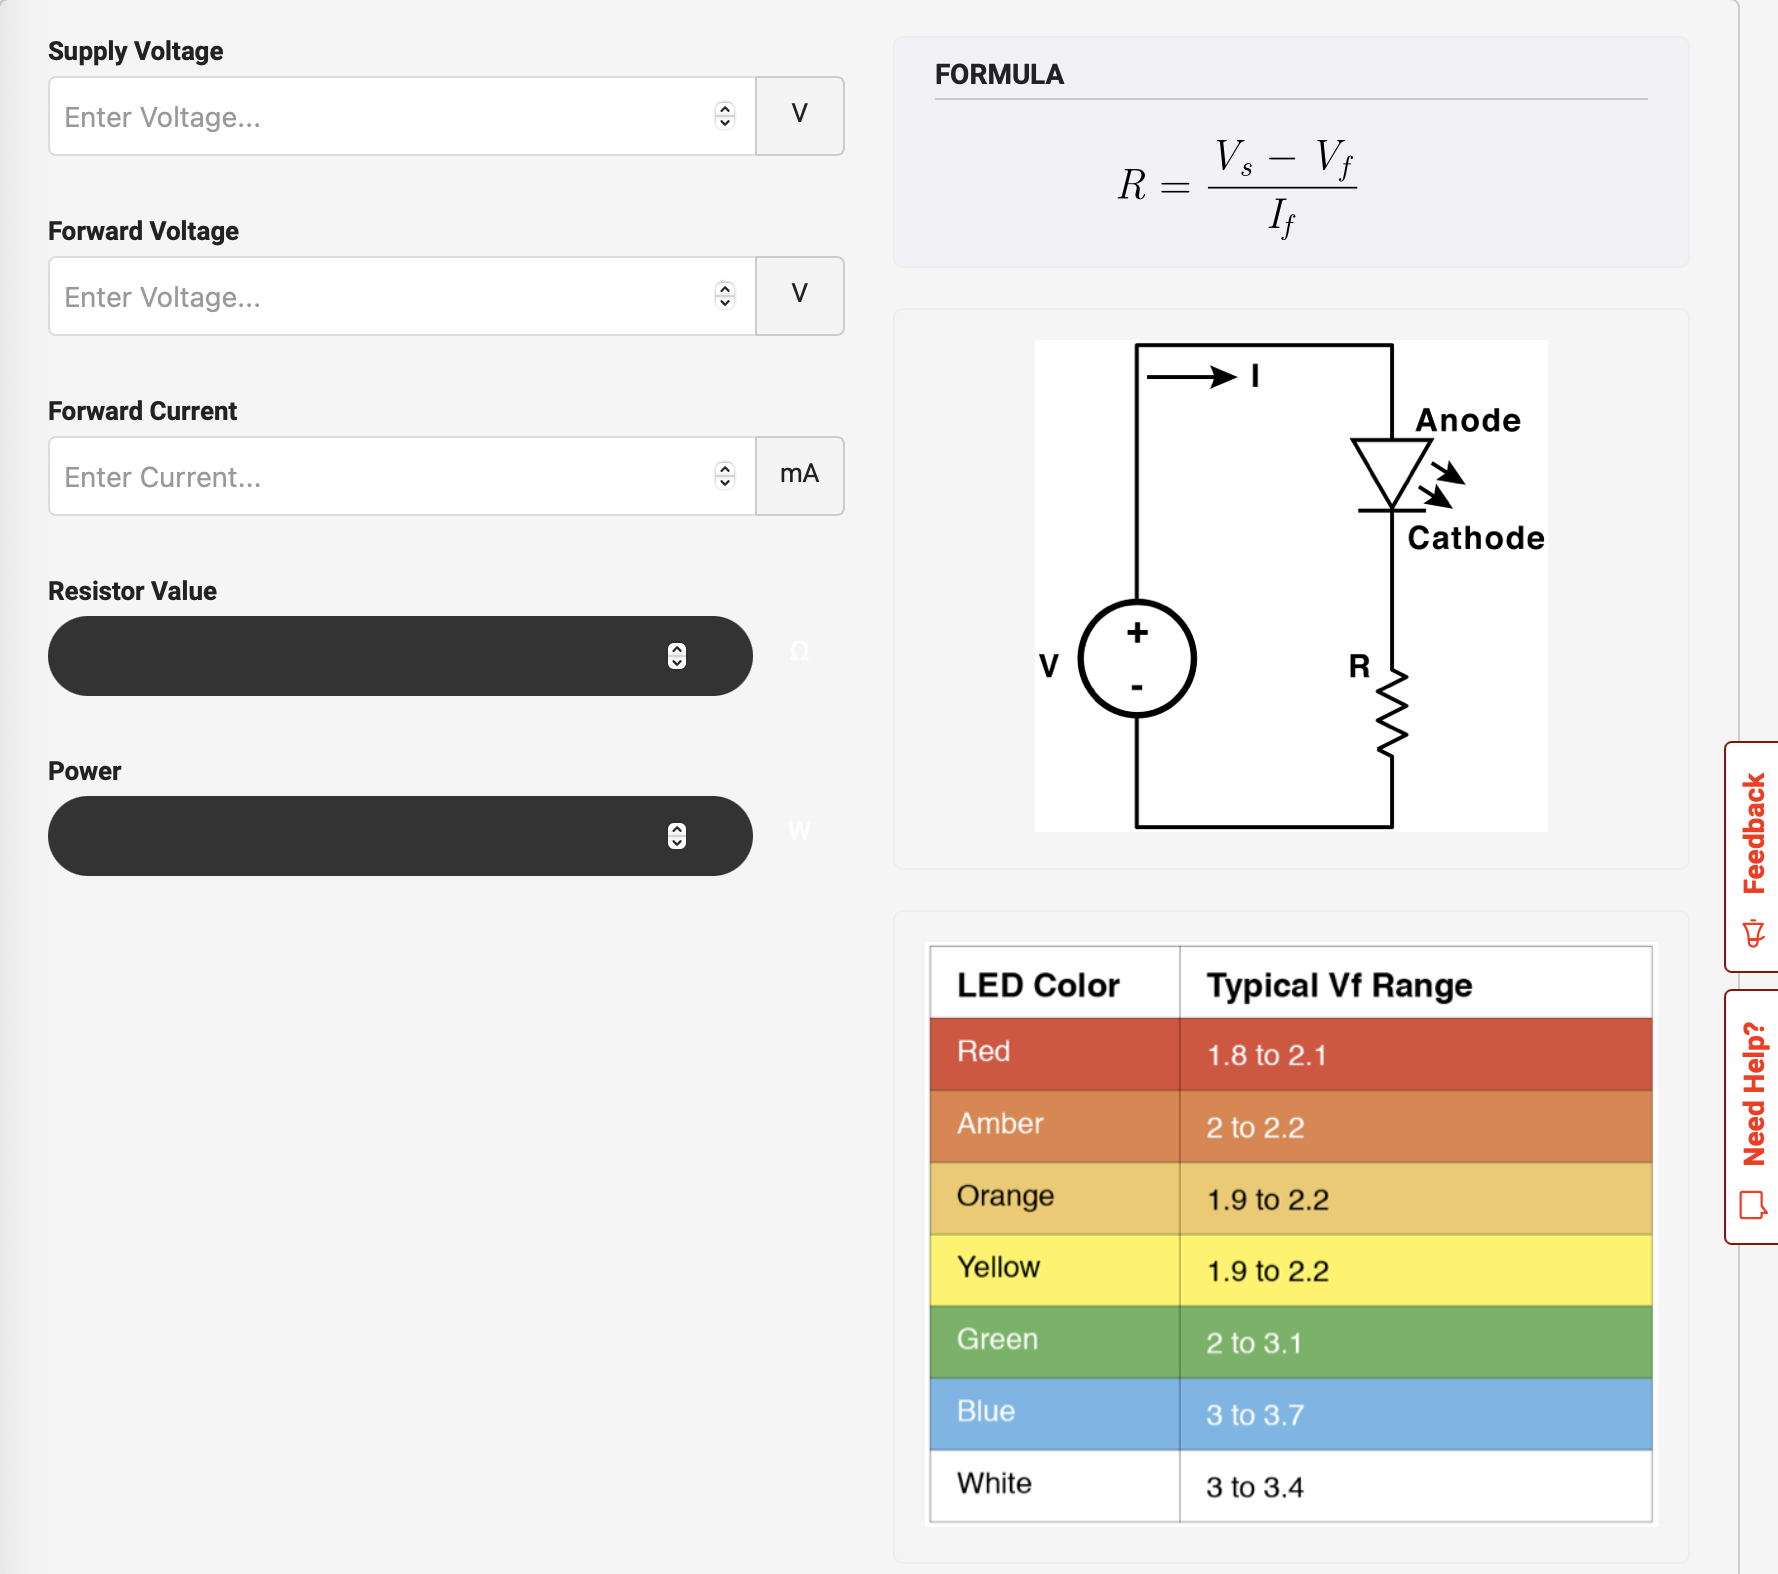Click the LED diode symbol in diagram

(1392, 475)
